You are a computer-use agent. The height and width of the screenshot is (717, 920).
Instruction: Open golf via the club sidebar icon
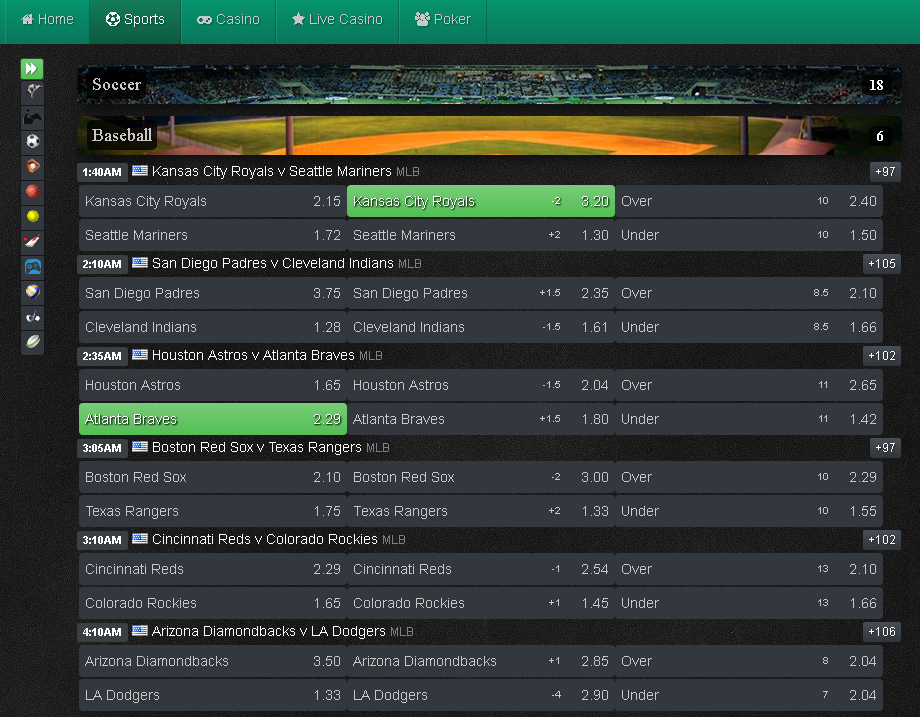tap(32, 317)
